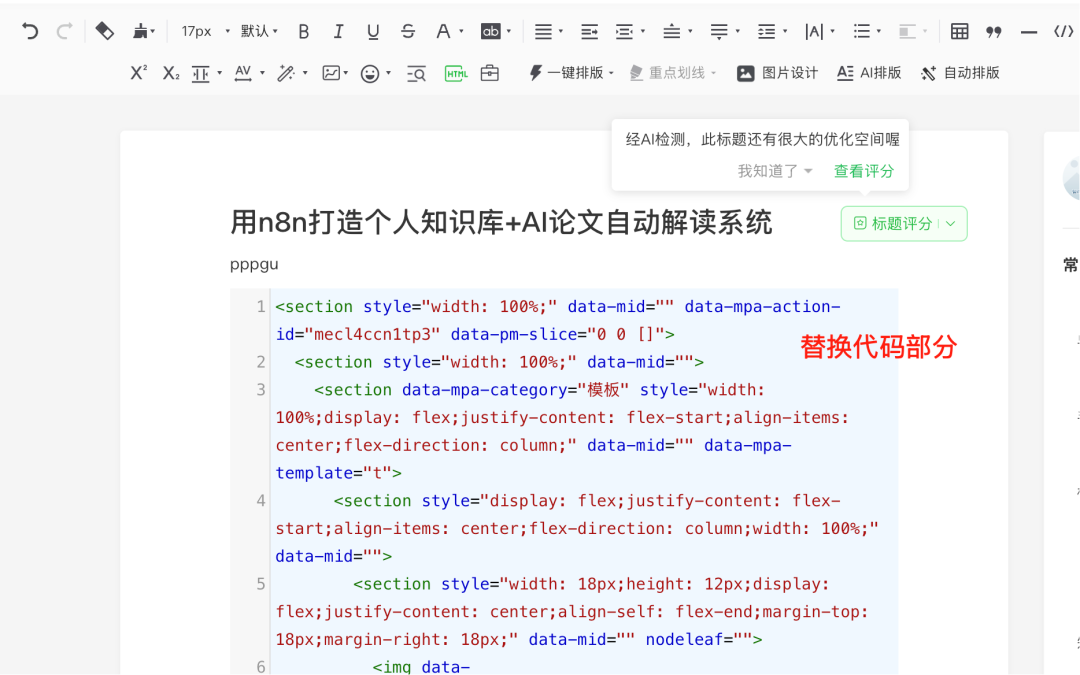Viewport: 1080px width, 675px height.
Task: Insert a horizontal divider line
Action: pyautogui.click(x=1029, y=32)
